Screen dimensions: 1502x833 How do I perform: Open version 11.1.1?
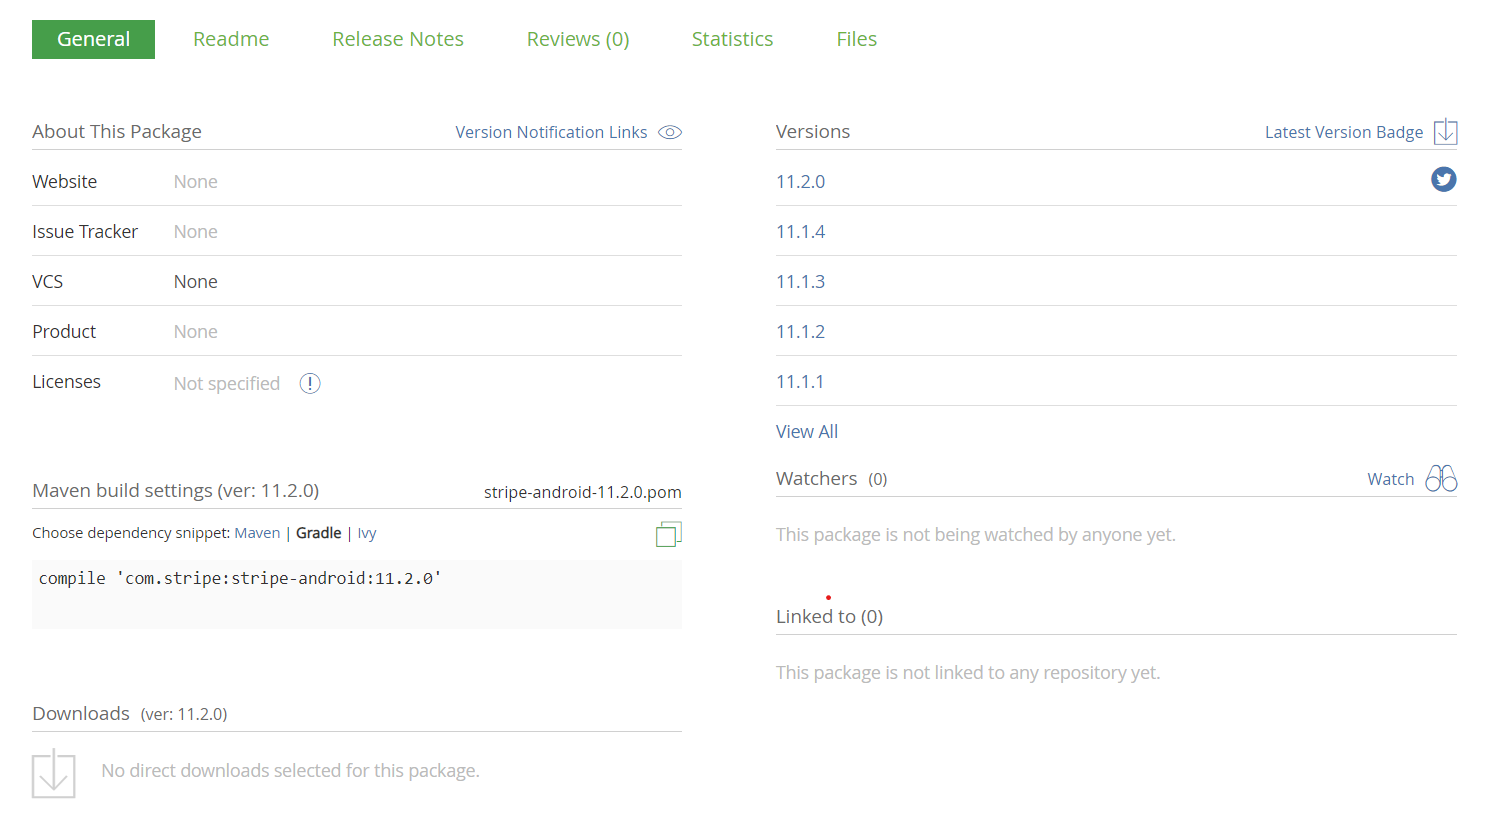[x=800, y=381]
